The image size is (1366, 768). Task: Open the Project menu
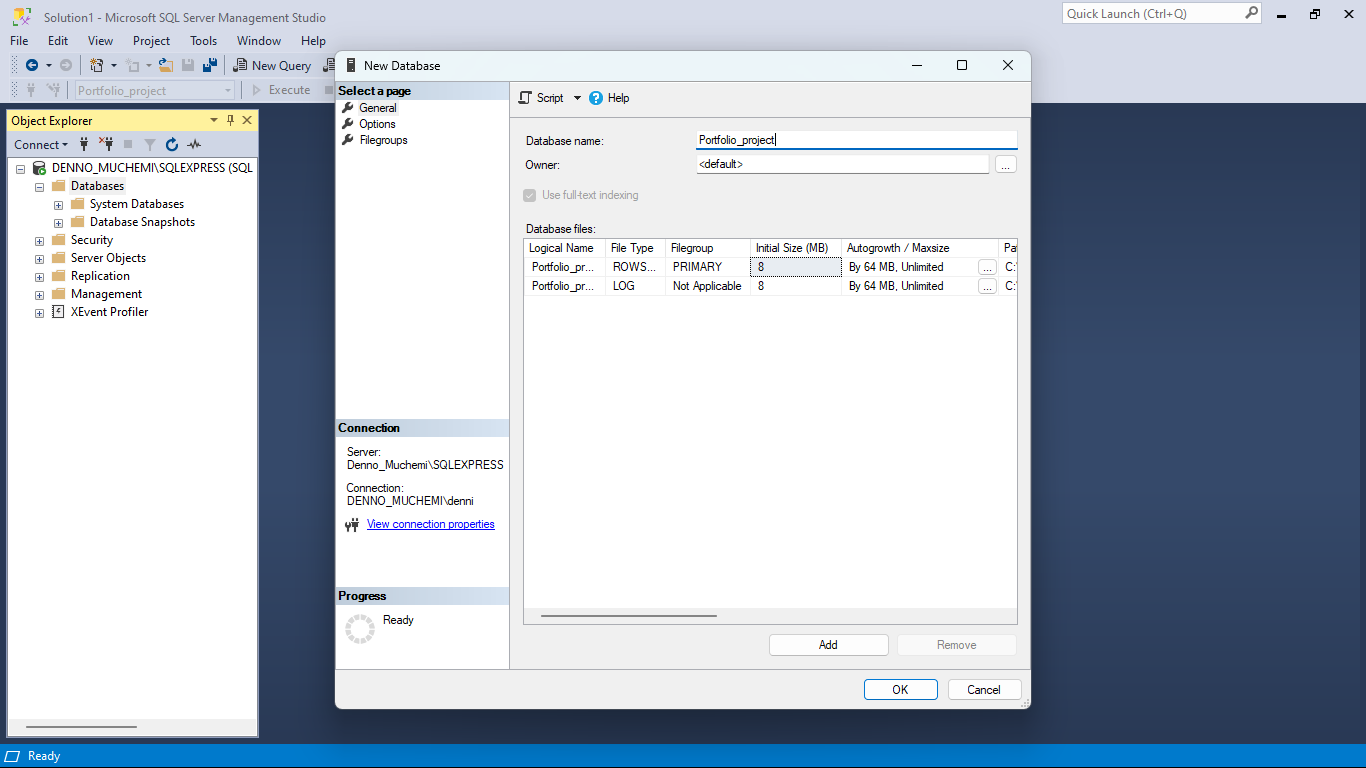[x=151, y=41]
